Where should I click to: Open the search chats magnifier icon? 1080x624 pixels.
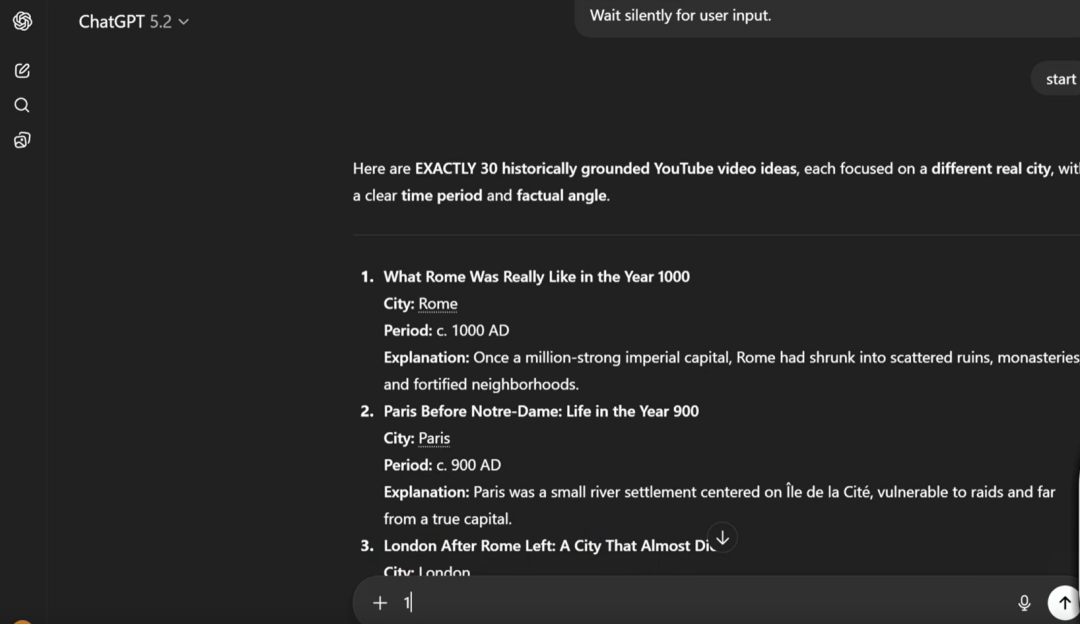22,105
